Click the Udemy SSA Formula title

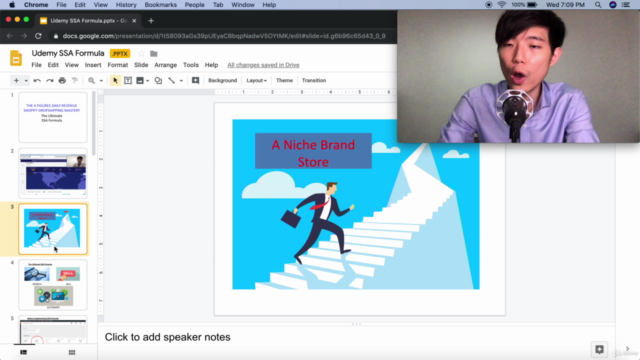pyautogui.click(x=68, y=53)
